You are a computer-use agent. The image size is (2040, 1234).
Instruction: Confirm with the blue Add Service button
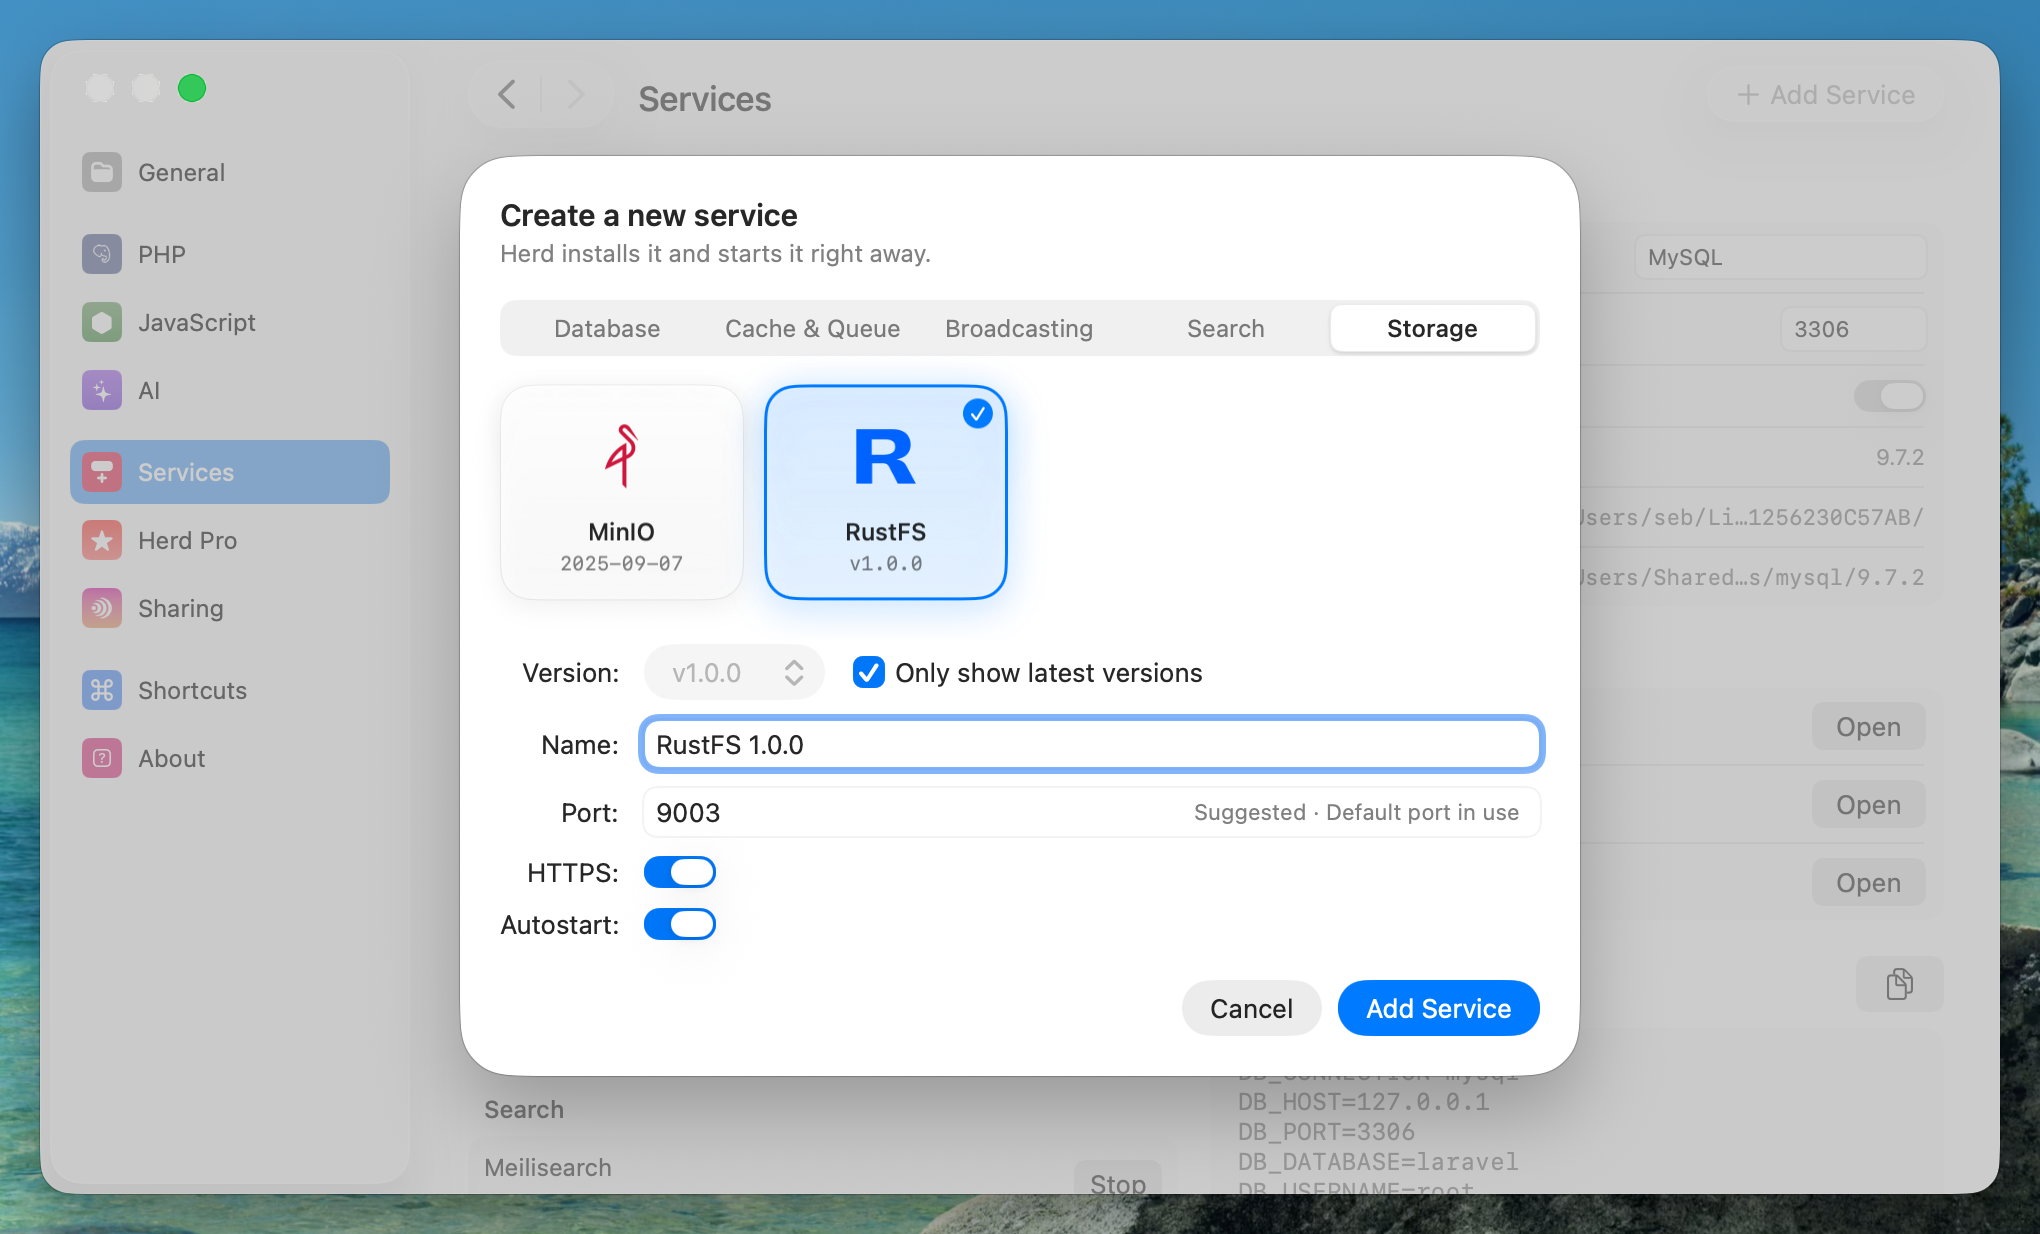pyautogui.click(x=1438, y=1008)
